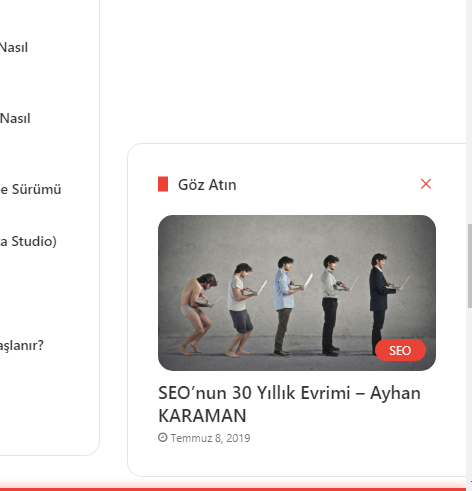Open the evolution-with-laptops article thumbnail
Viewport: 472px width, 491px height.
click(x=297, y=293)
